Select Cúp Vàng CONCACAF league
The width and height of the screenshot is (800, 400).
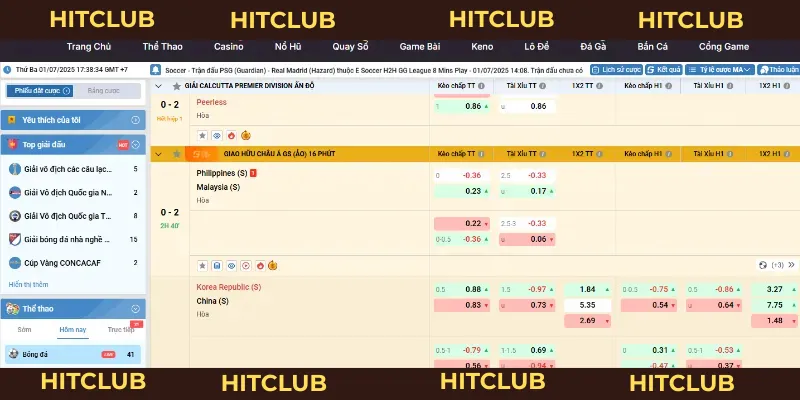click(x=73, y=263)
